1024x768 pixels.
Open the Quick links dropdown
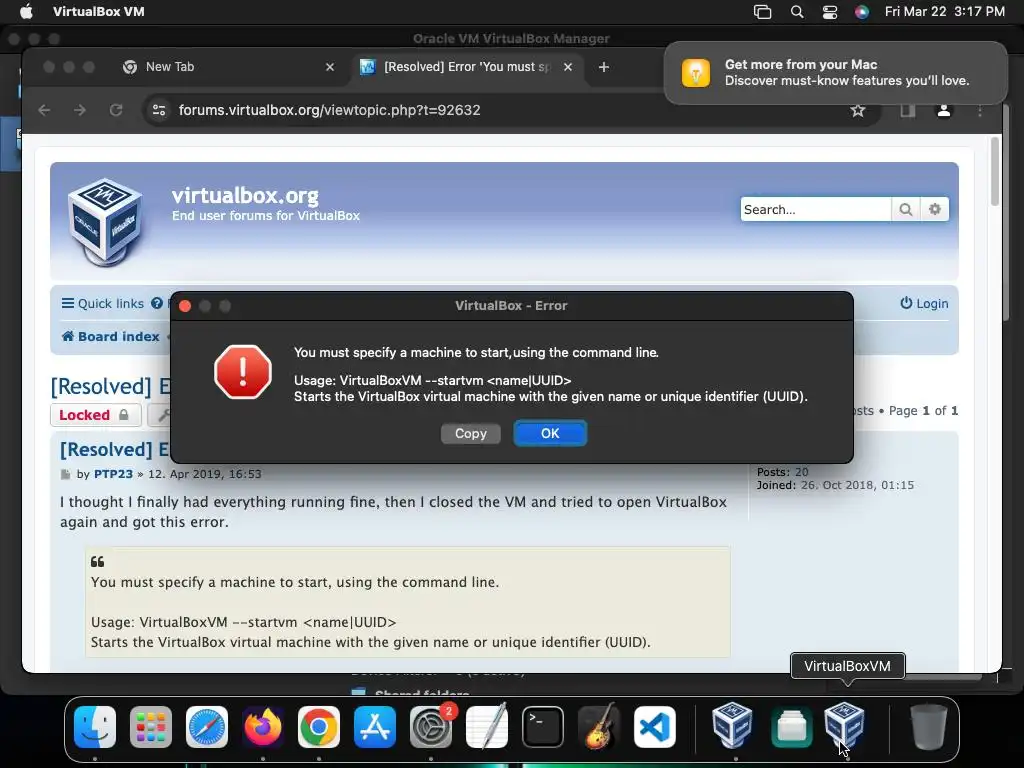coord(103,304)
